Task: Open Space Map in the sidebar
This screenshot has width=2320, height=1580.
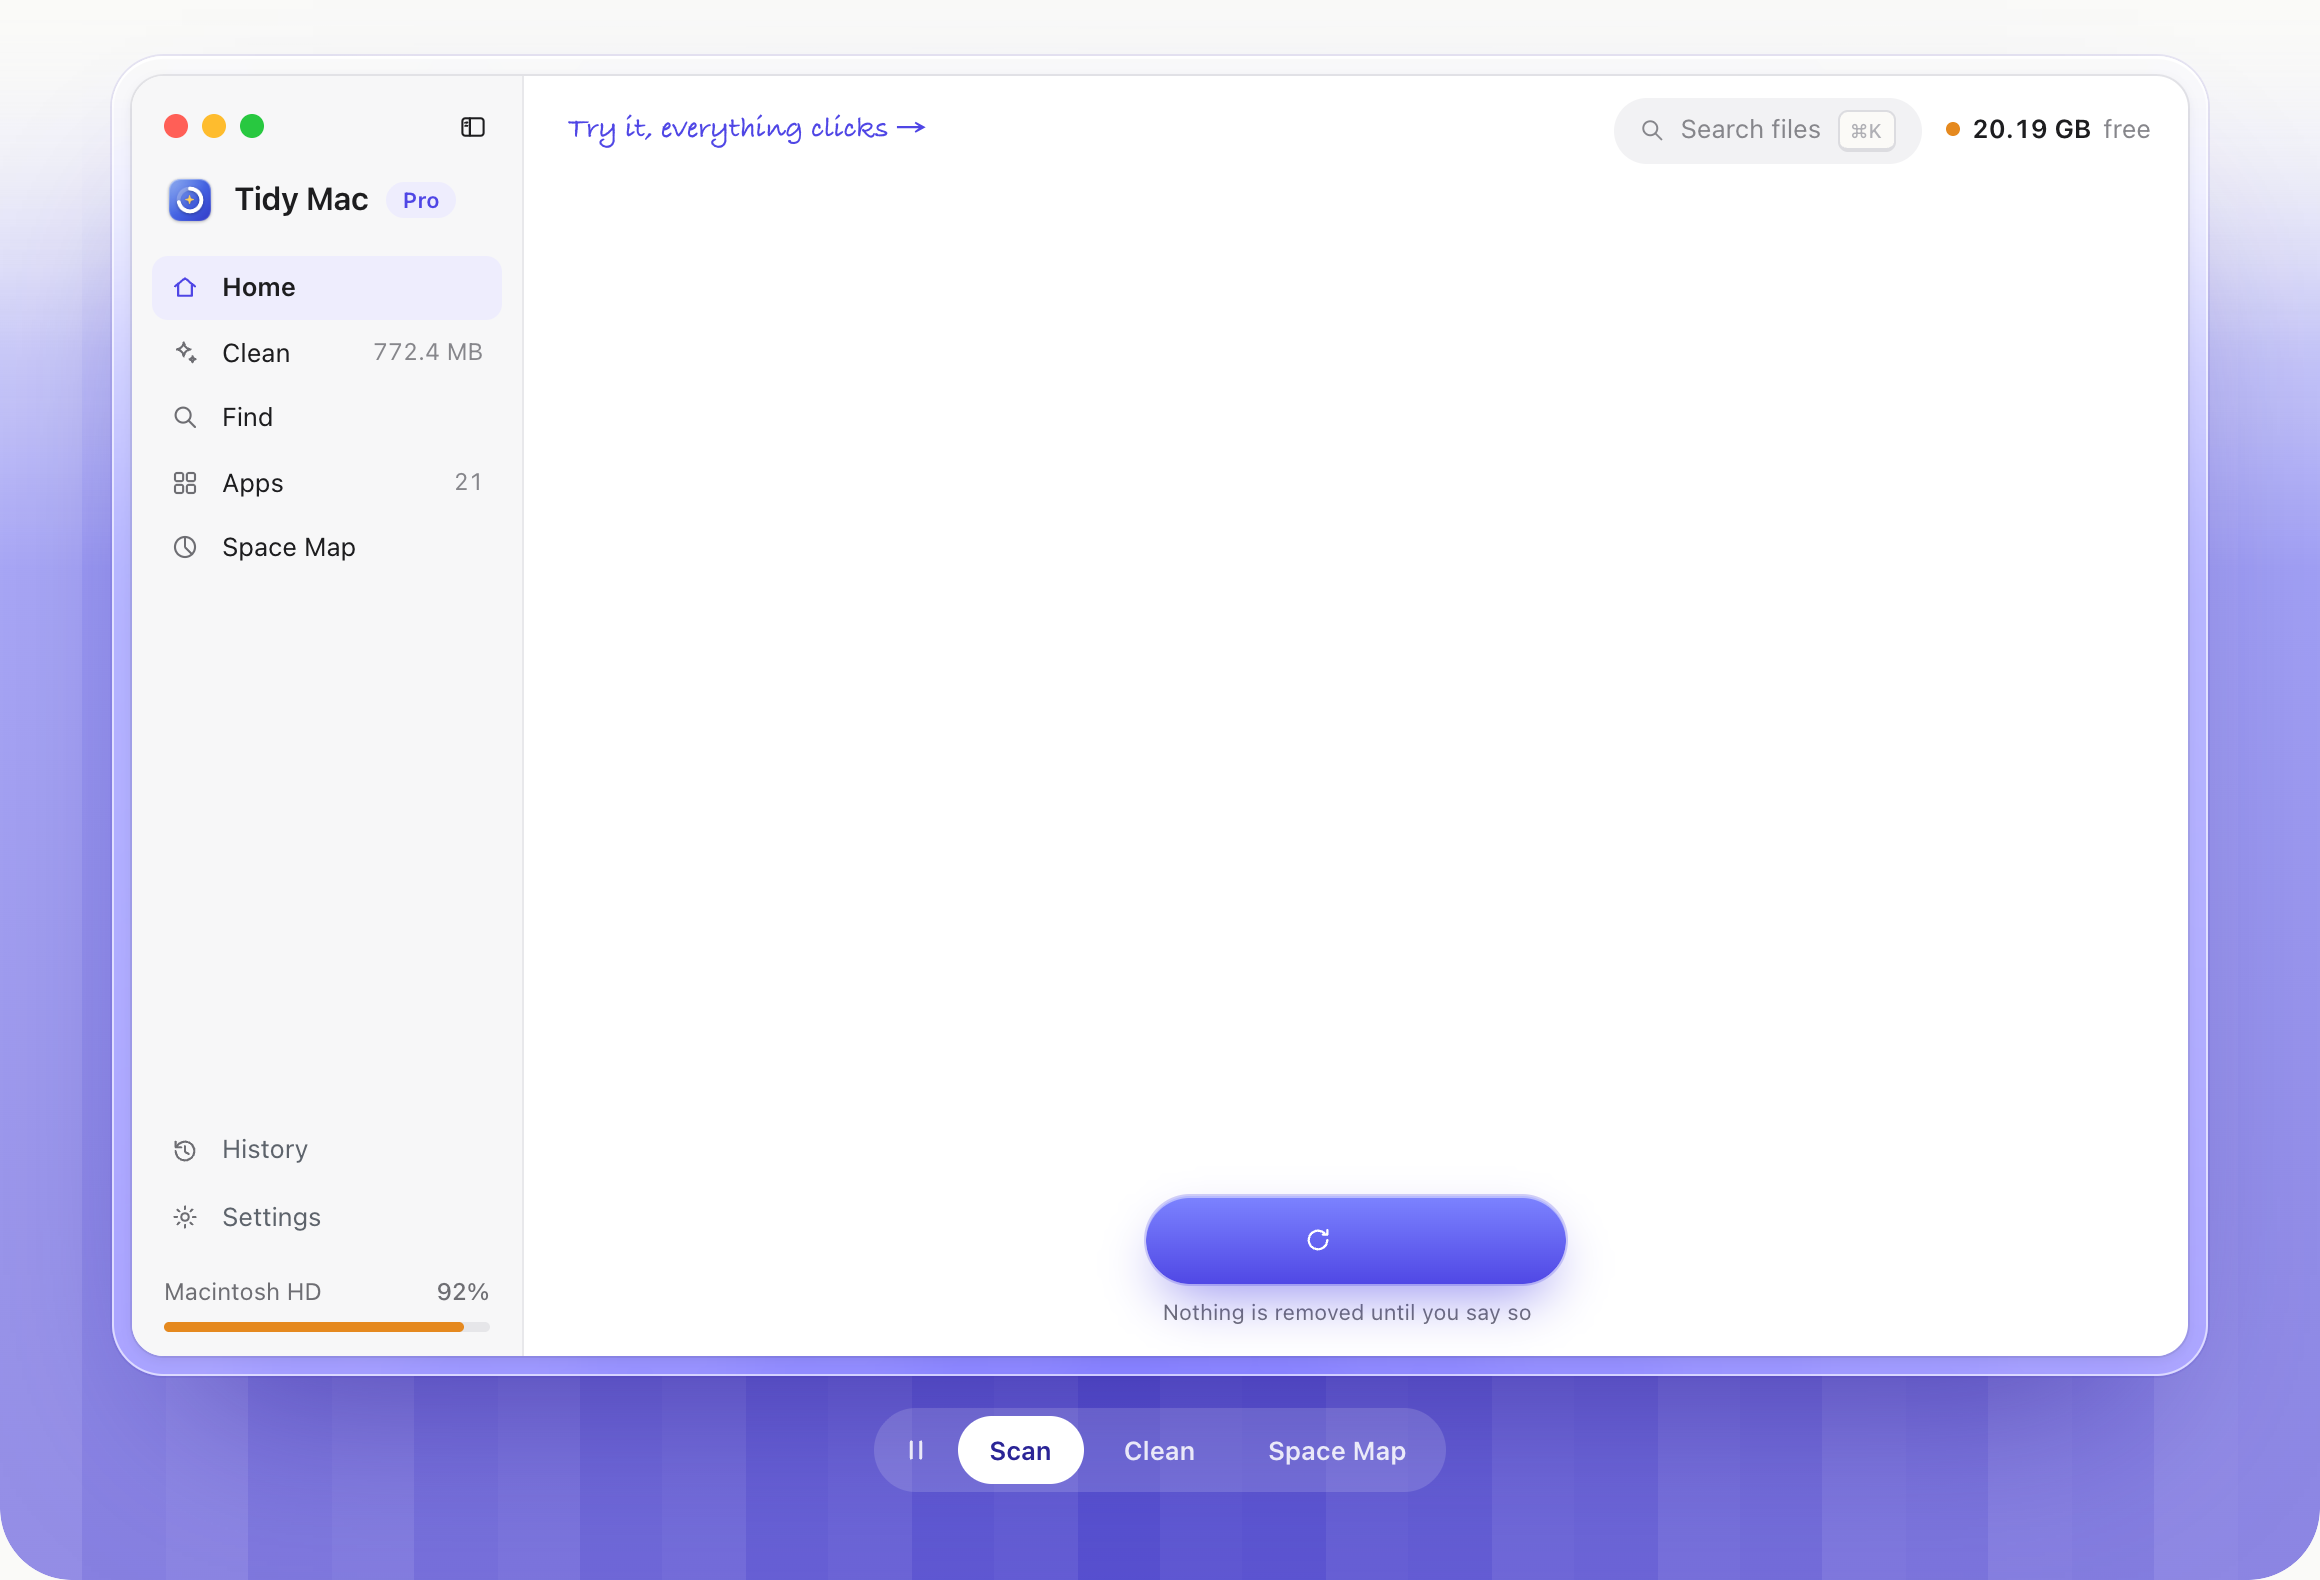Action: (327, 547)
